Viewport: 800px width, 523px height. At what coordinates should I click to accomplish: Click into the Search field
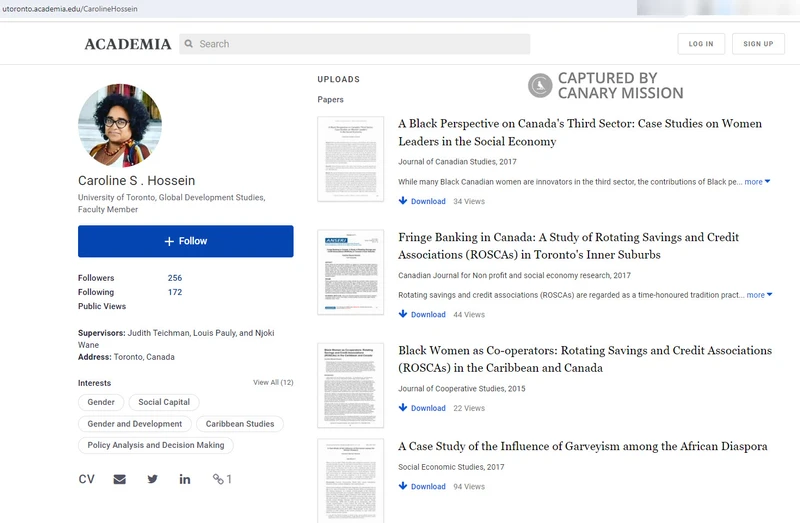click(x=355, y=44)
